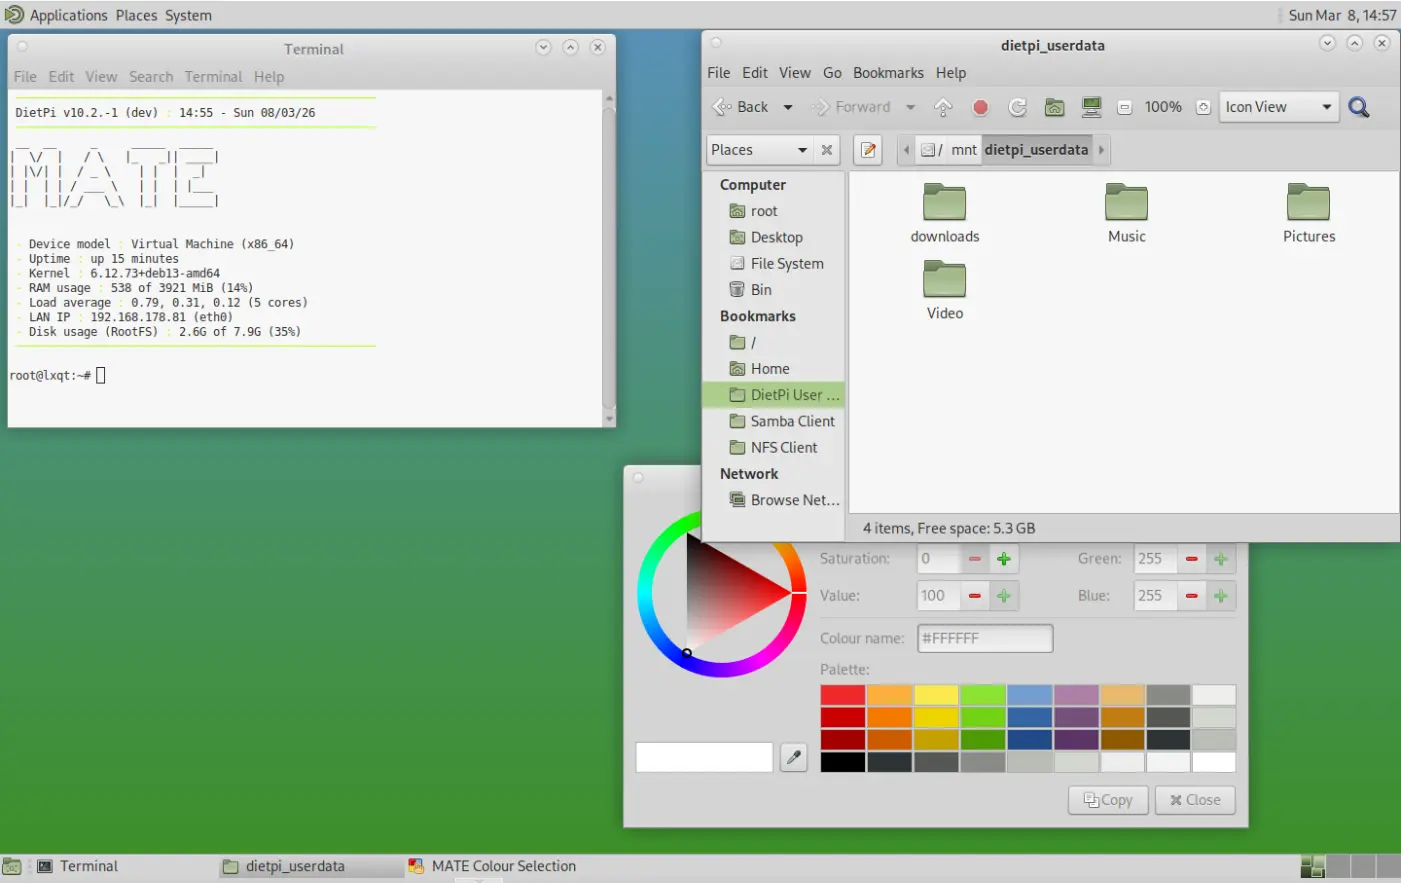Viewport: 1401px width, 883px height.
Task: Toggle text-based location bar edit button
Action: coord(868,150)
